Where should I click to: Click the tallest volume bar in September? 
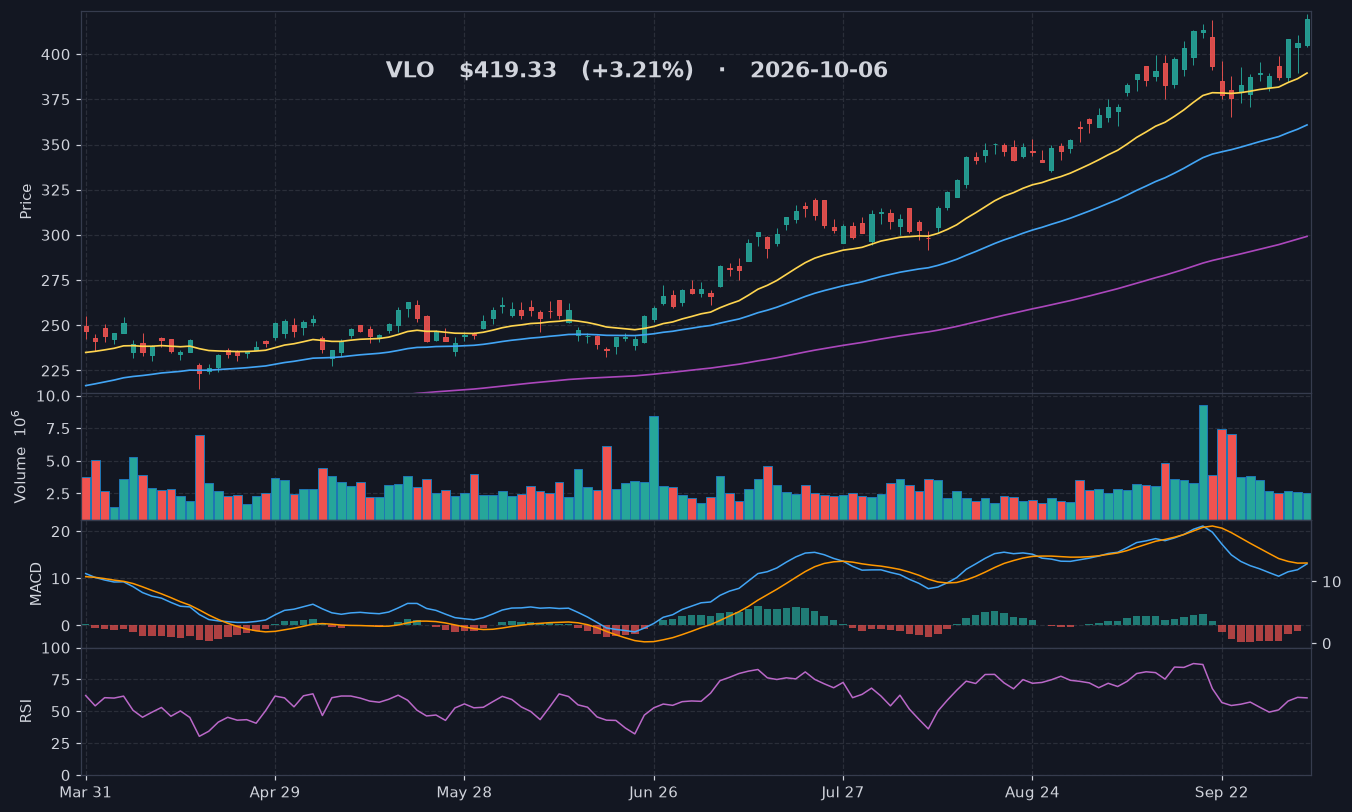click(1203, 462)
